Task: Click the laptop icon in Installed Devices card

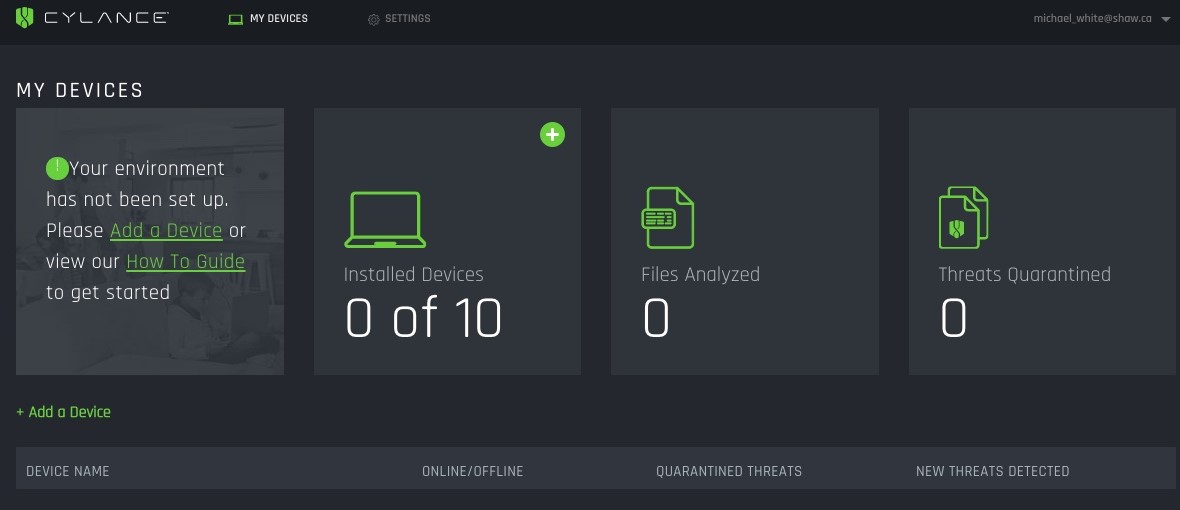Action: [x=385, y=220]
